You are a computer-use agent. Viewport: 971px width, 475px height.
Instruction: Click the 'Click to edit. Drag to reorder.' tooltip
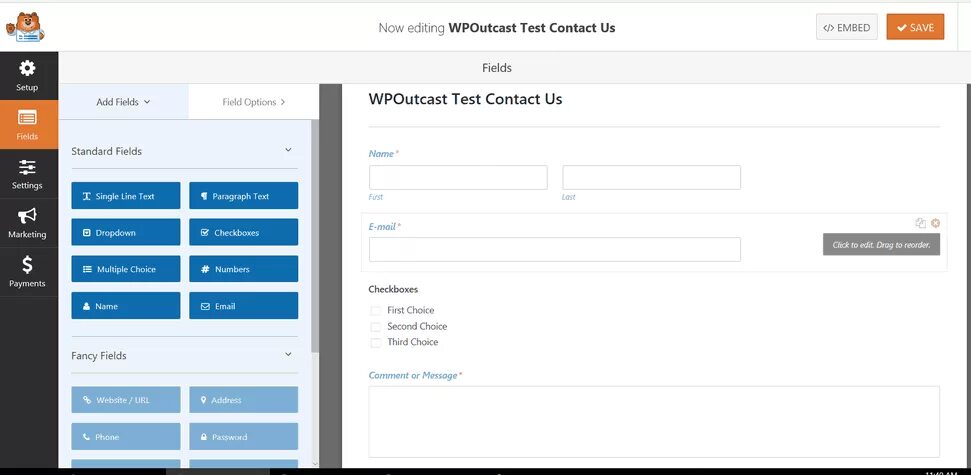click(x=881, y=245)
